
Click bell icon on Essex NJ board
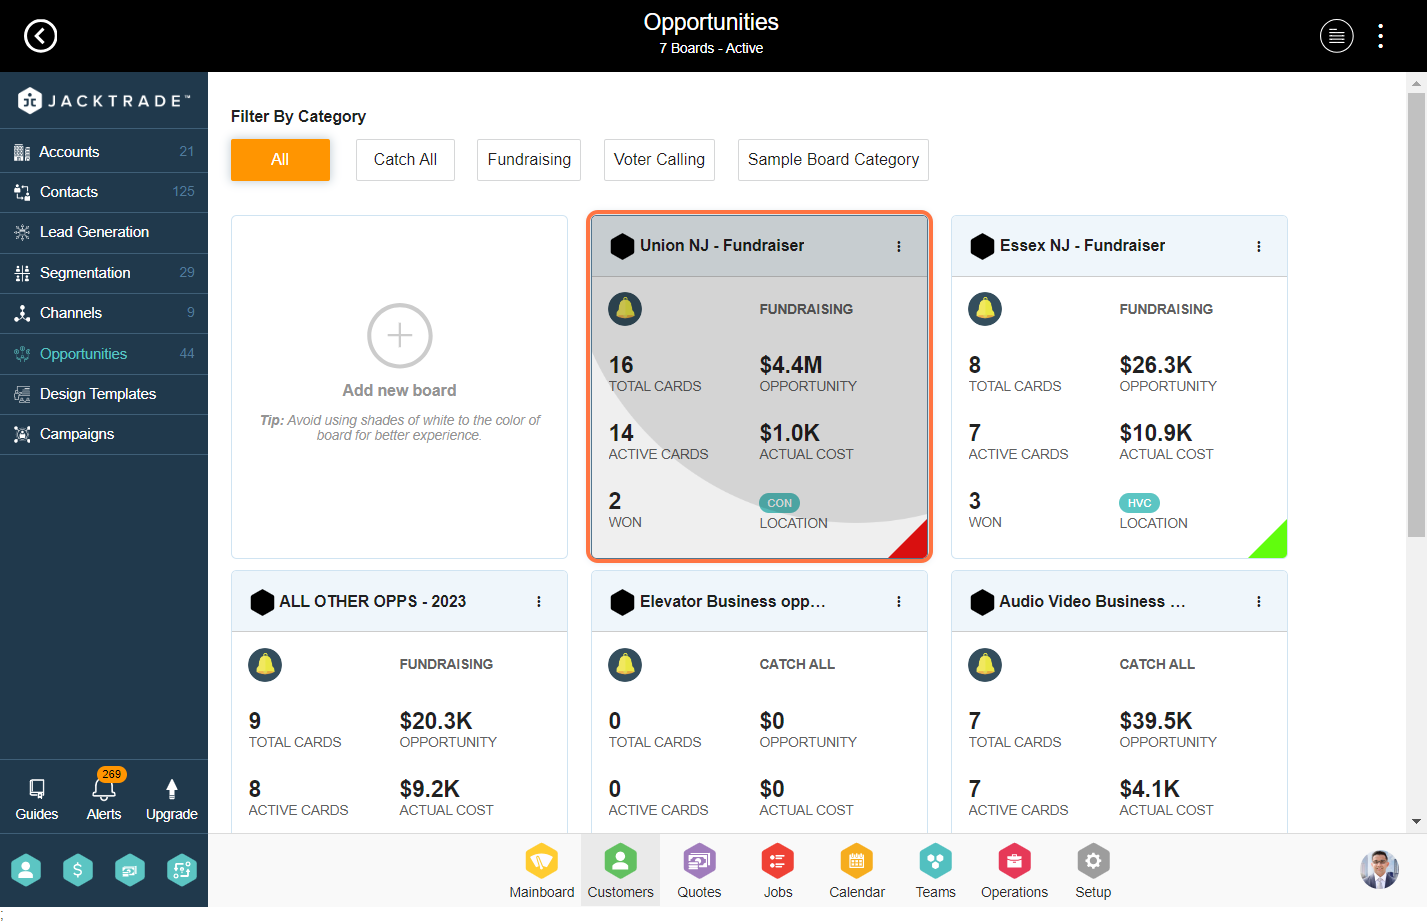pyautogui.click(x=985, y=309)
